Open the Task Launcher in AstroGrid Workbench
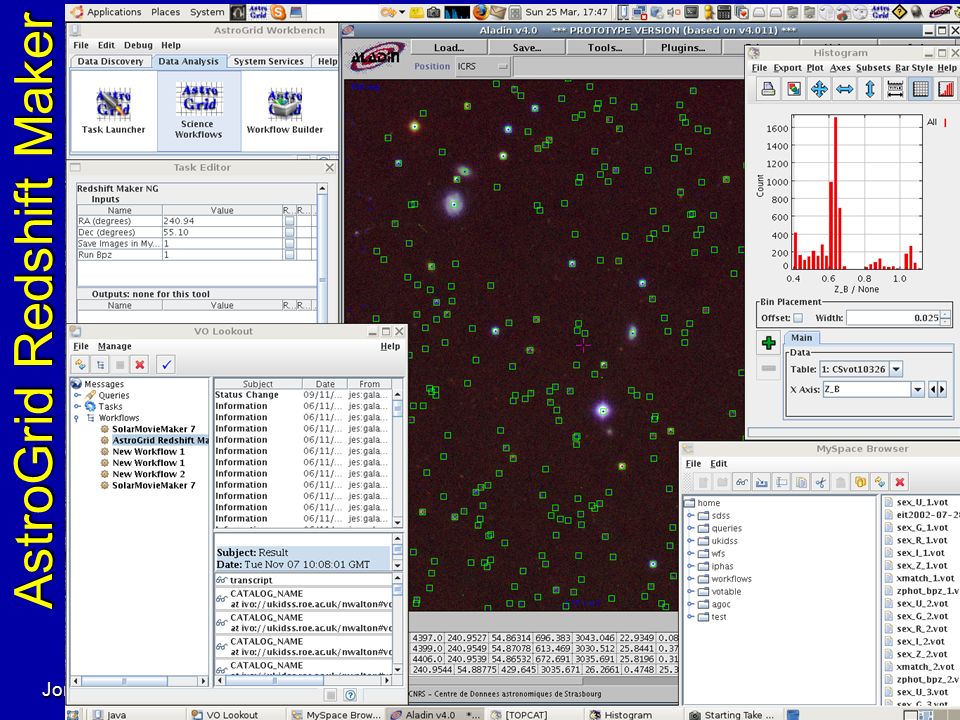 pos(113,111)
